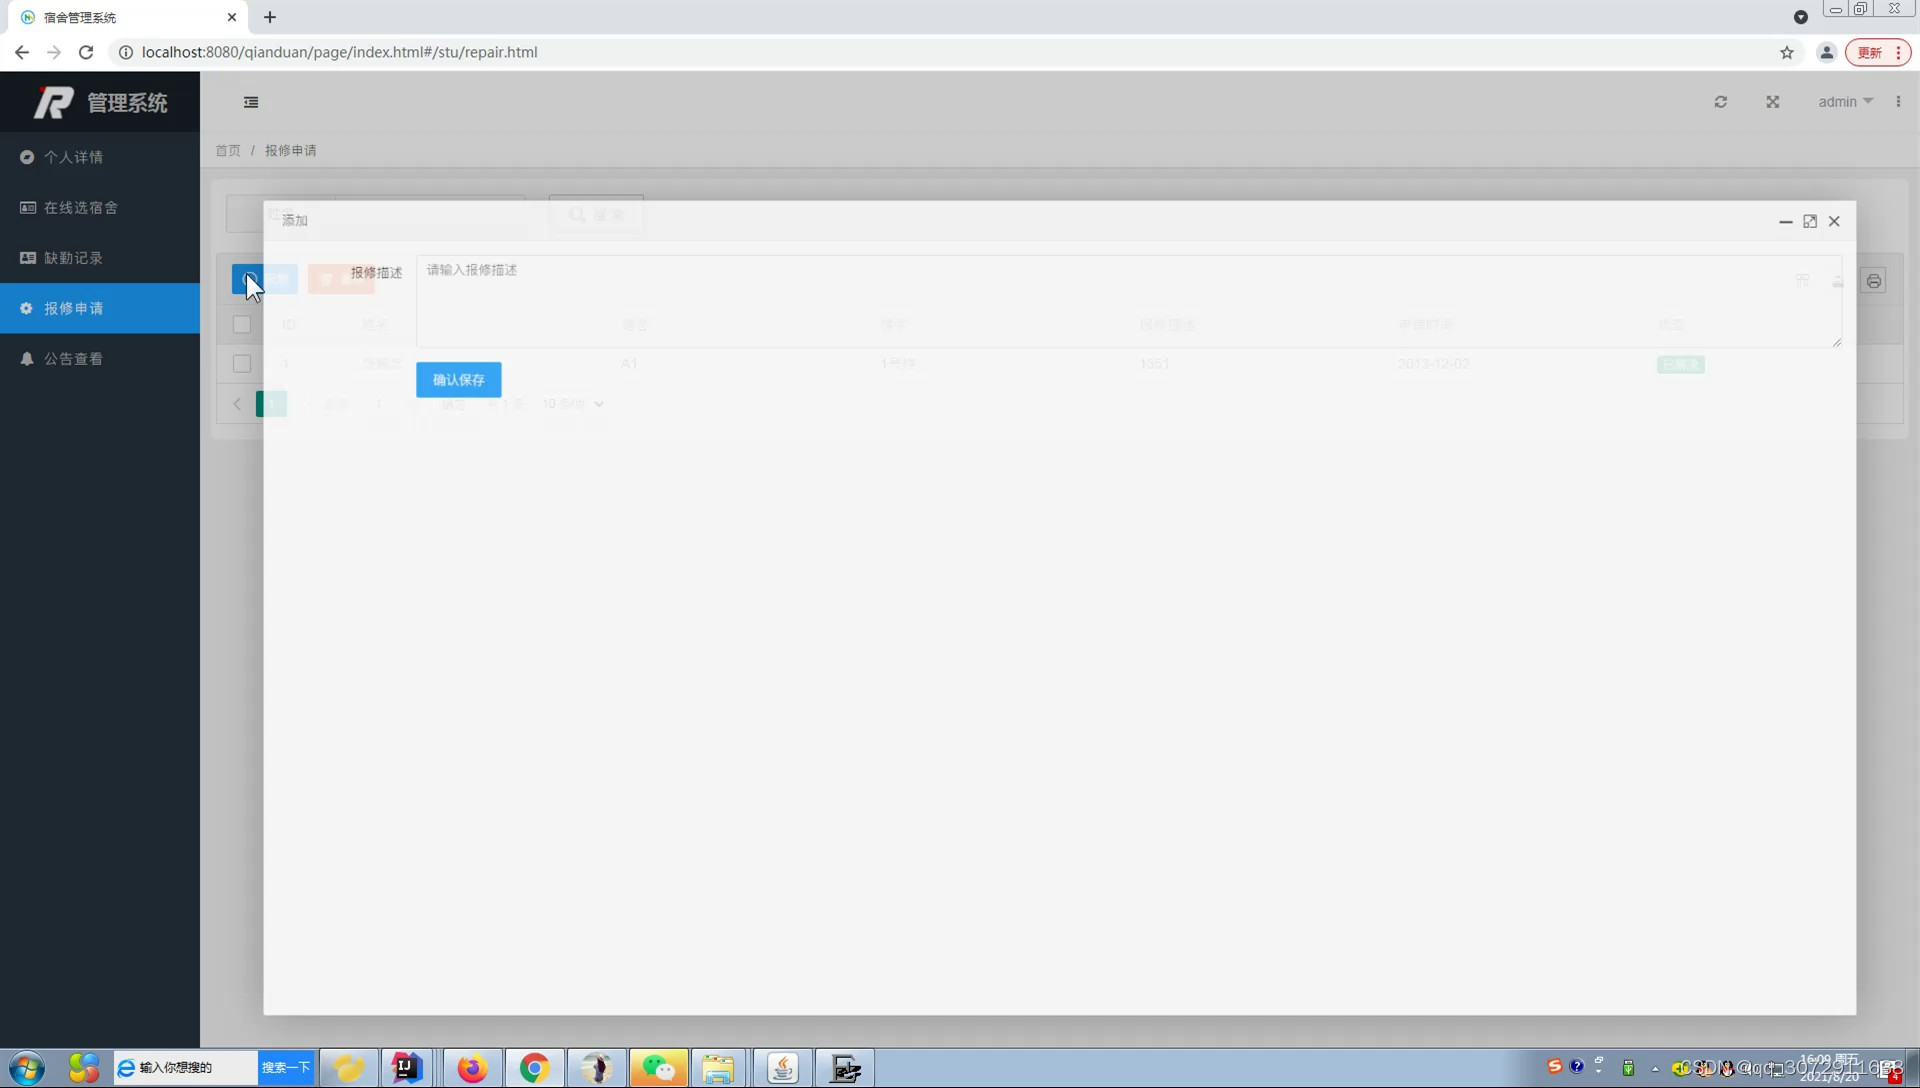Image resolution: width=1920 pixels, height=1088 pixels.
Task: Close the 添加 dialog
Action: point(1834,221)
